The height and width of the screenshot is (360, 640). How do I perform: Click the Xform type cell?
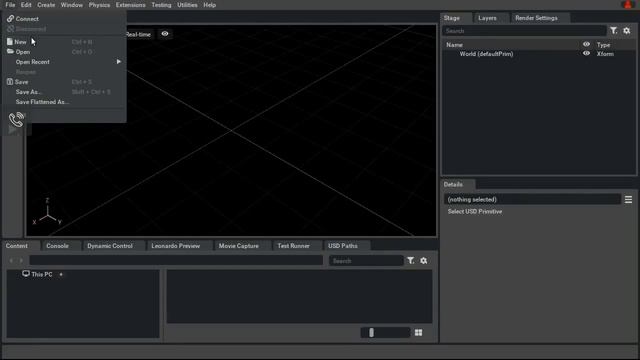(x=605, y=54)
